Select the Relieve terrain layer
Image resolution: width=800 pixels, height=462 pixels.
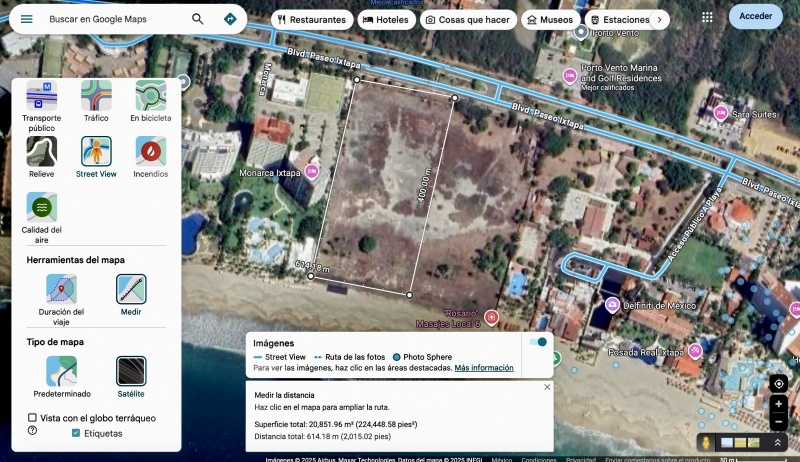[41, 151]
